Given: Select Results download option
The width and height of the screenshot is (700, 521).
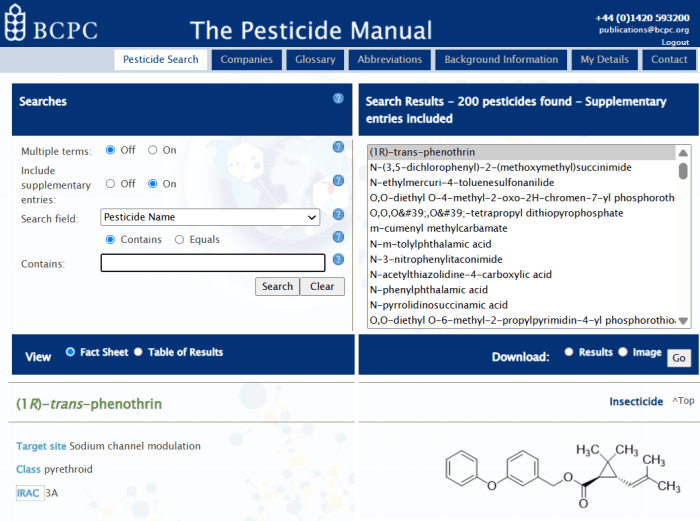Looking at the screenshot, I should coord(569,352).
